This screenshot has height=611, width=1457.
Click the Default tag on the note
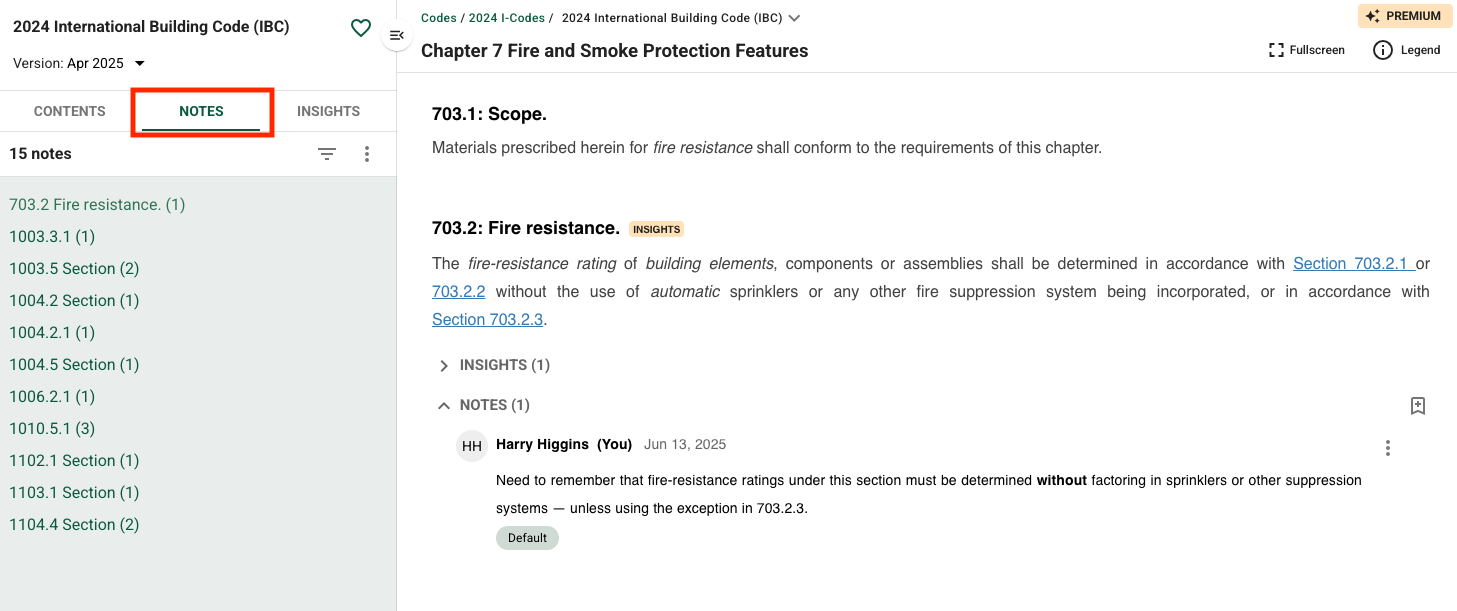[527, 538]
